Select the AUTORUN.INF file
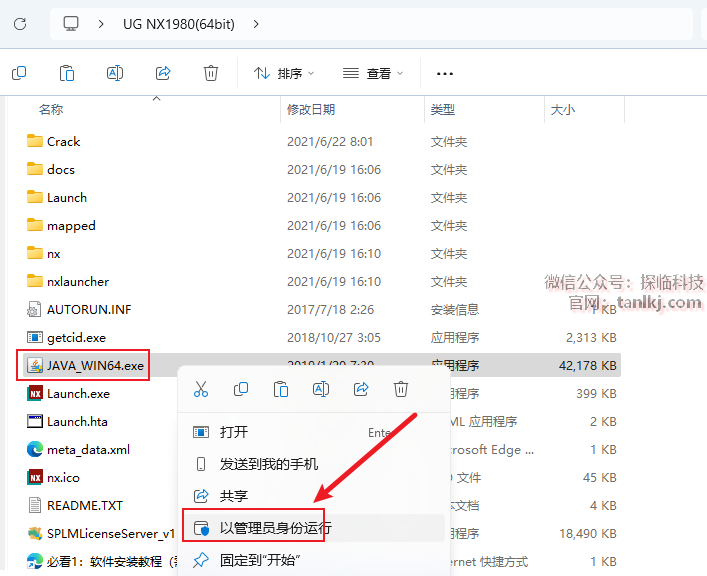 79,309
